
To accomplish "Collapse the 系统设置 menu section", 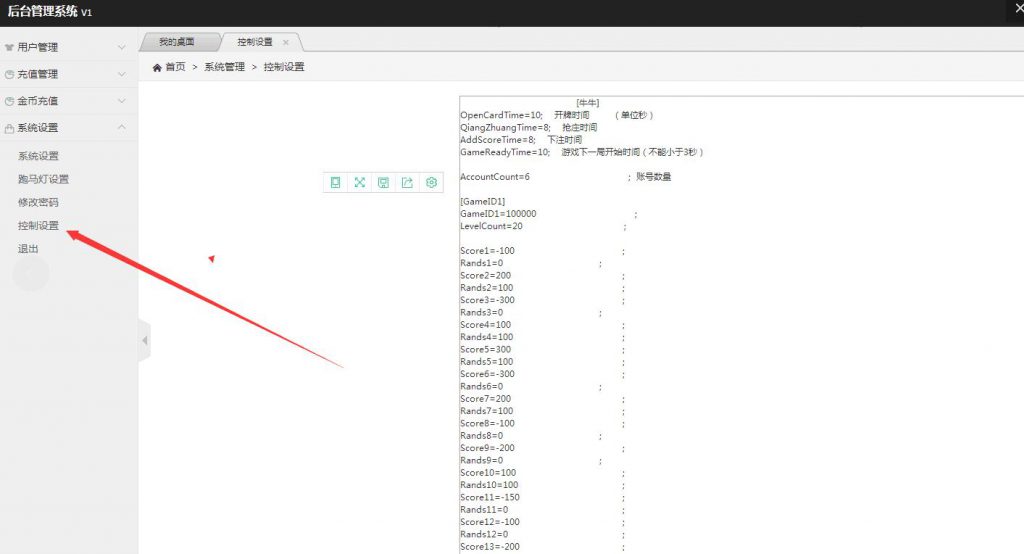I will pyautogui.click(x=68, y=128).
